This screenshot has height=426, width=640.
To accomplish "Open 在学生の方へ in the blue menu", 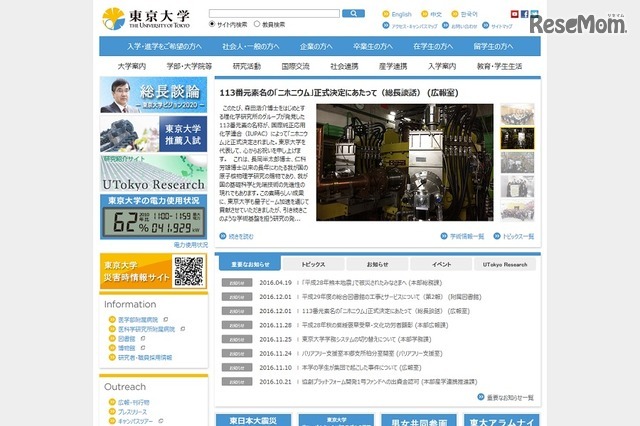I will coord(433,47).
